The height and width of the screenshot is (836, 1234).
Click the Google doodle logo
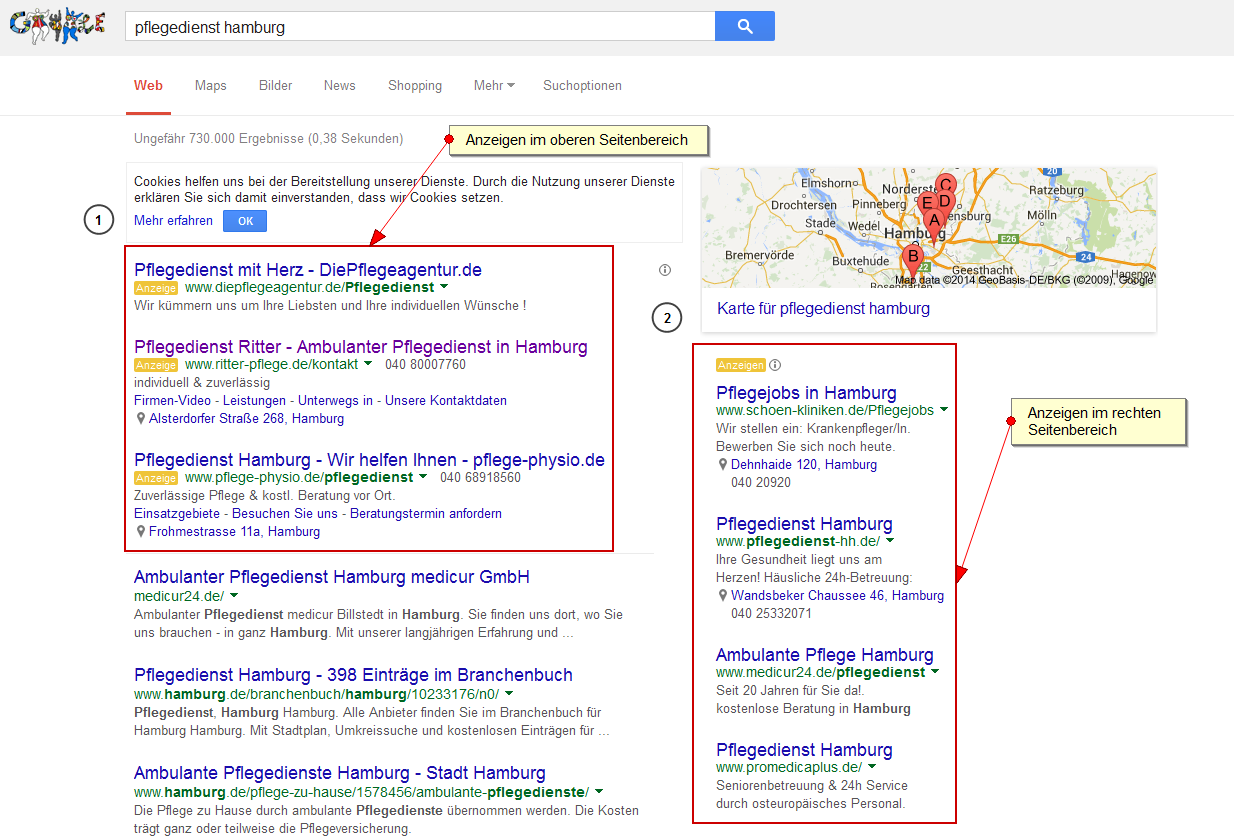(x=57, y=27)
